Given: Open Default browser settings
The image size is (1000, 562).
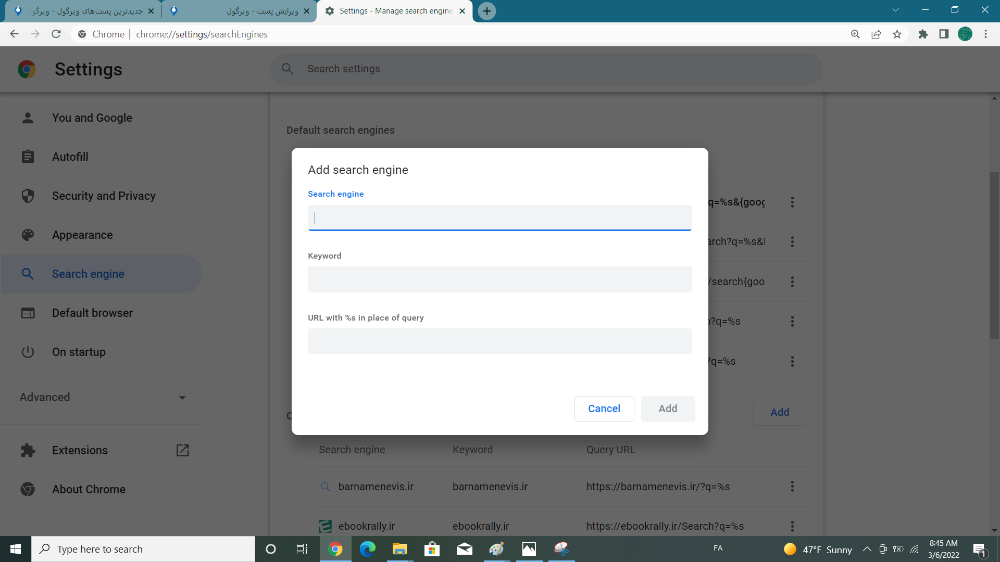Looking at the screenshot, I should point(92,313).
